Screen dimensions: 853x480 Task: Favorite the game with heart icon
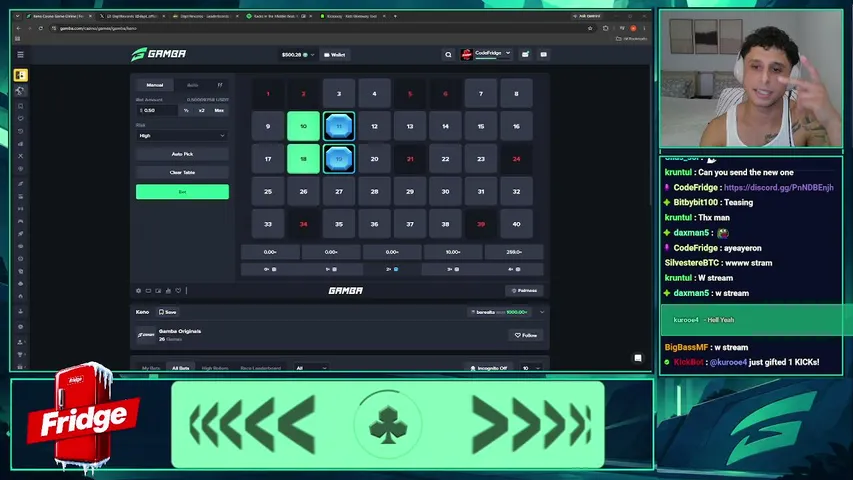tap(178, 291)
